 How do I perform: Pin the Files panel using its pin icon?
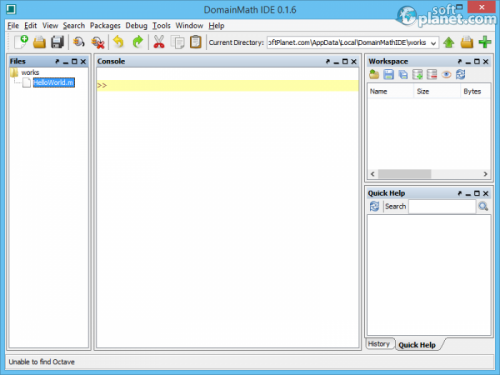[57, 61]
